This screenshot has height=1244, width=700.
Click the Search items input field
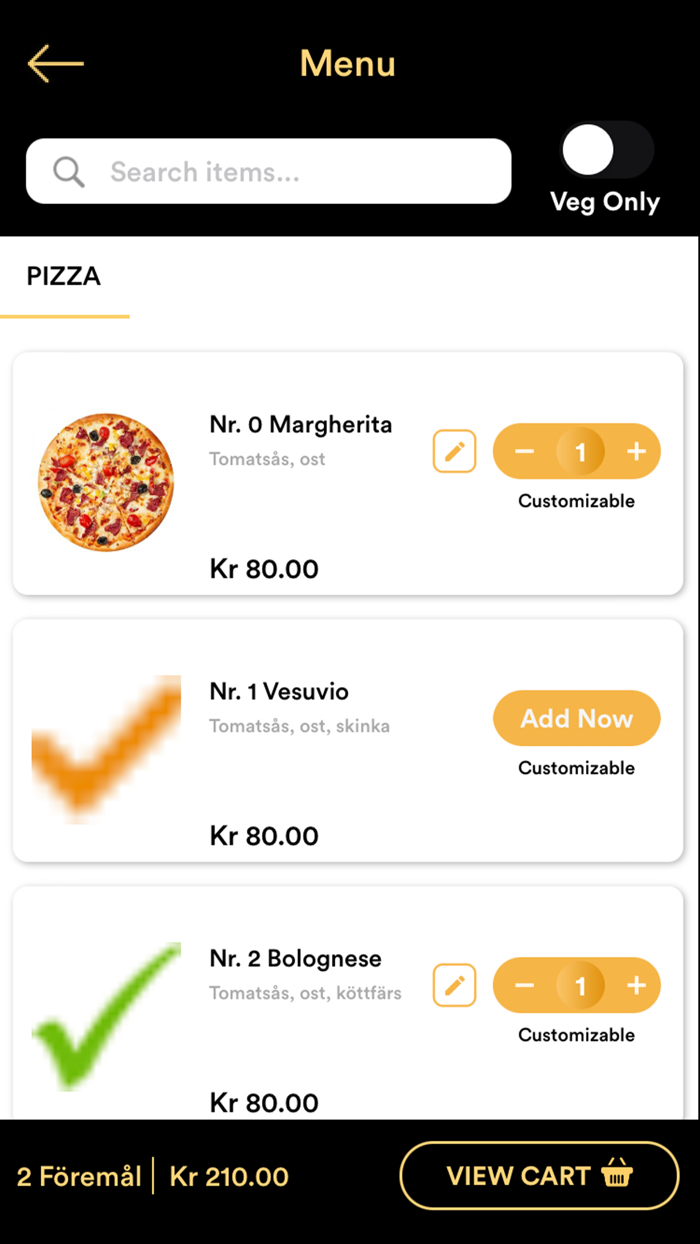point(268,171)
